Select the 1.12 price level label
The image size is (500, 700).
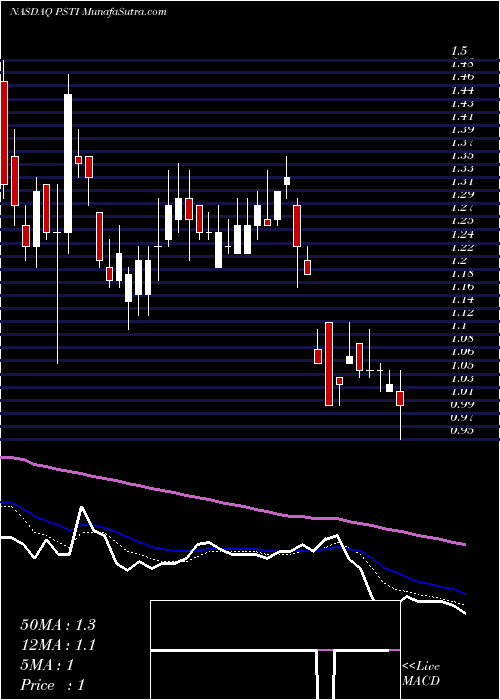coord(463,312)
